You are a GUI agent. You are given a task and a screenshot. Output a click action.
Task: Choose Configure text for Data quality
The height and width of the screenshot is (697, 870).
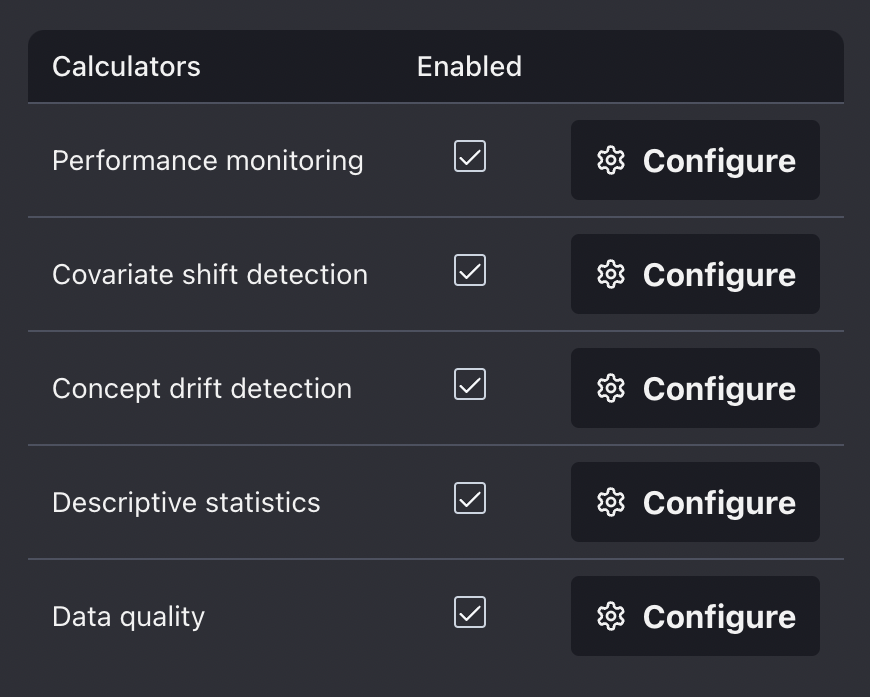719,617
